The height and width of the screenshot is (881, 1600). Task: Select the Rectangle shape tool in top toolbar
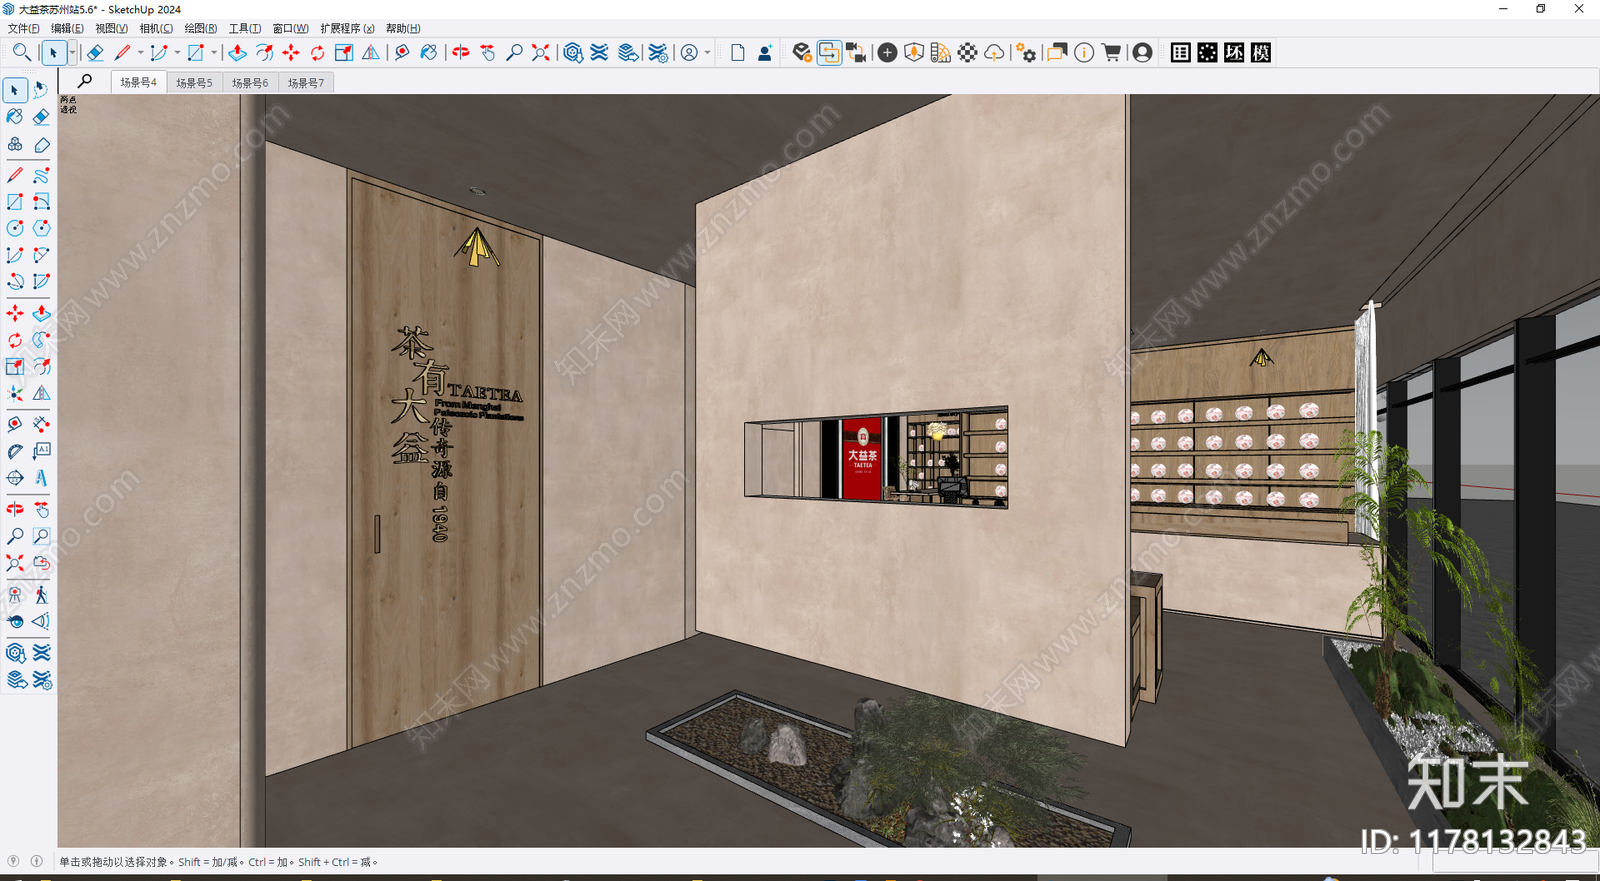(x=196, y=53)
